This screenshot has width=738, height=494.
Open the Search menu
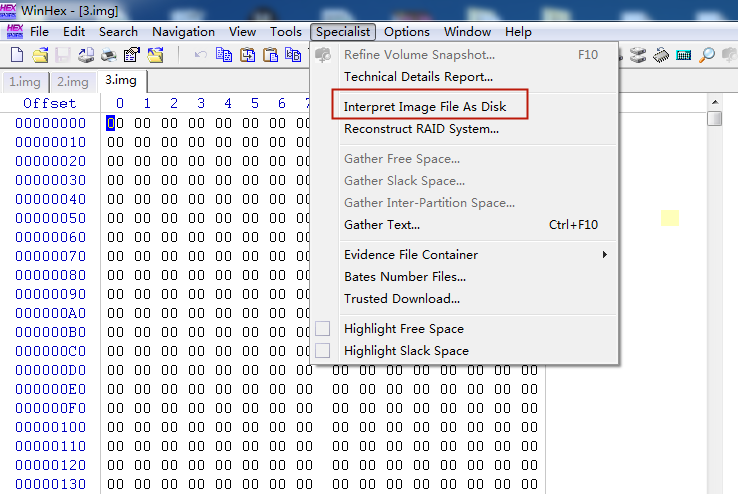pyautogui.click(x=118, y=32)
